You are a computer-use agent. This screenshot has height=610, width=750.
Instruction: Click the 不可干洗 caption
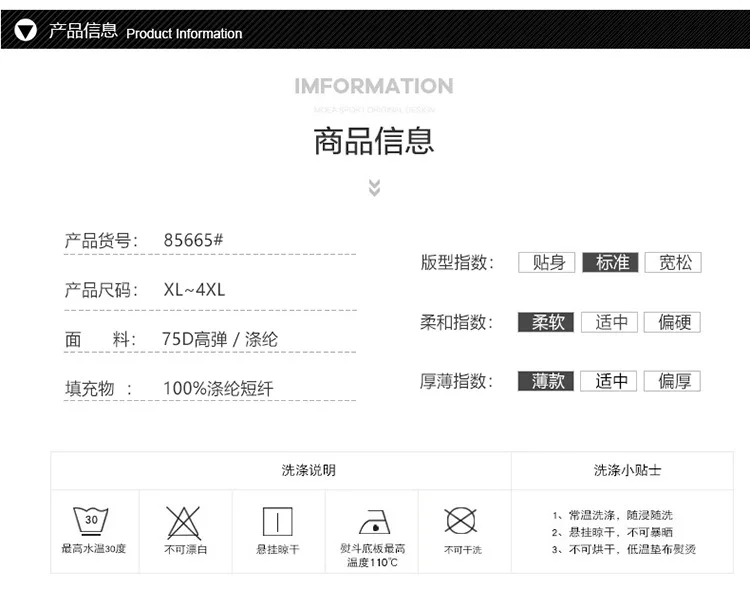463,550
